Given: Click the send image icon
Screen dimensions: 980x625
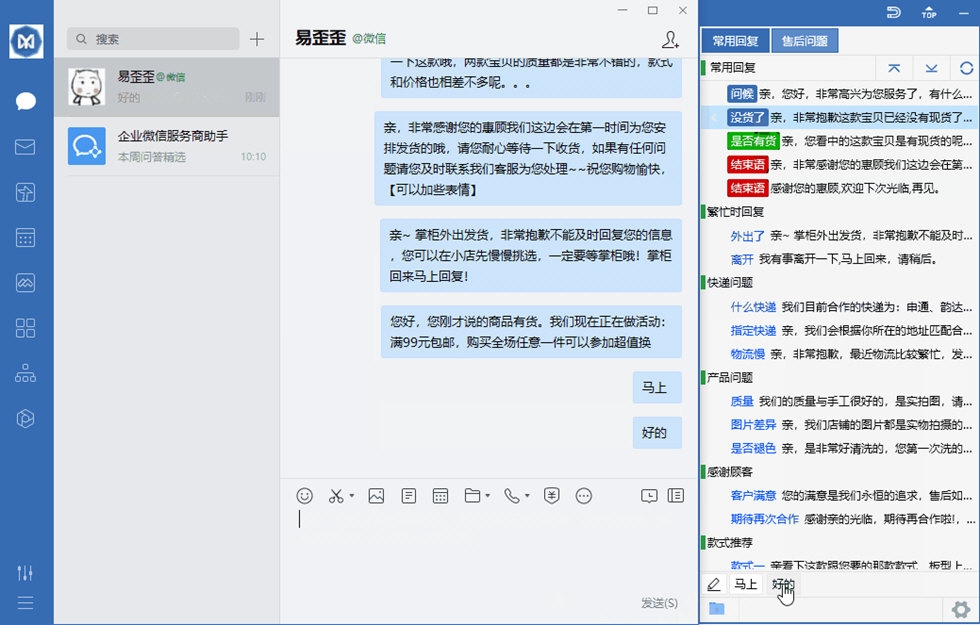Looking at the screenshot, I should point(376,495).
